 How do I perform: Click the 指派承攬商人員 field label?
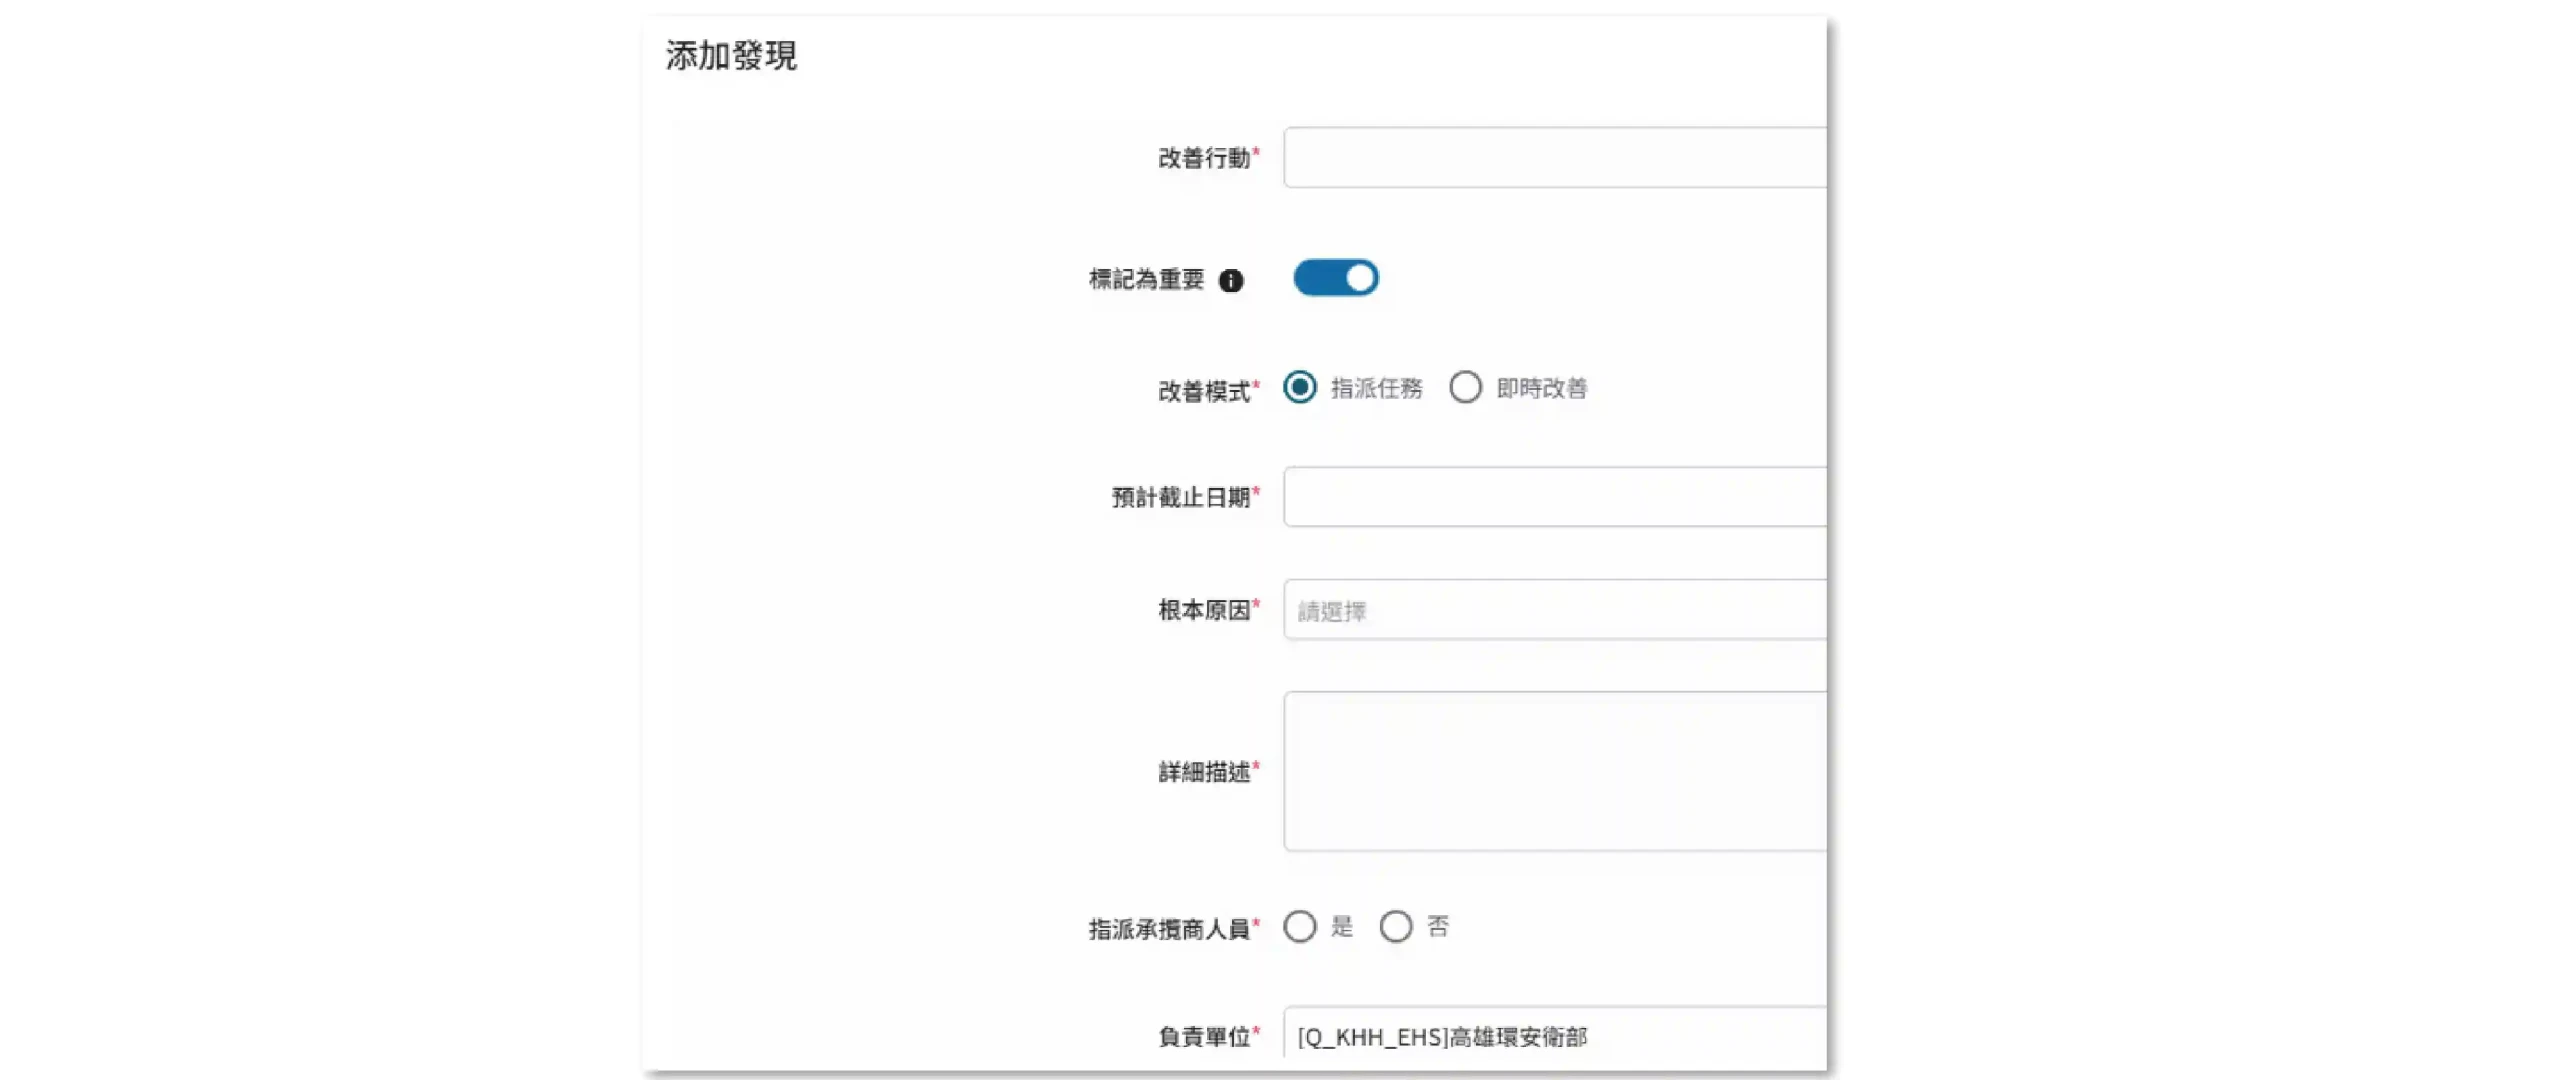click(1169, 929)
